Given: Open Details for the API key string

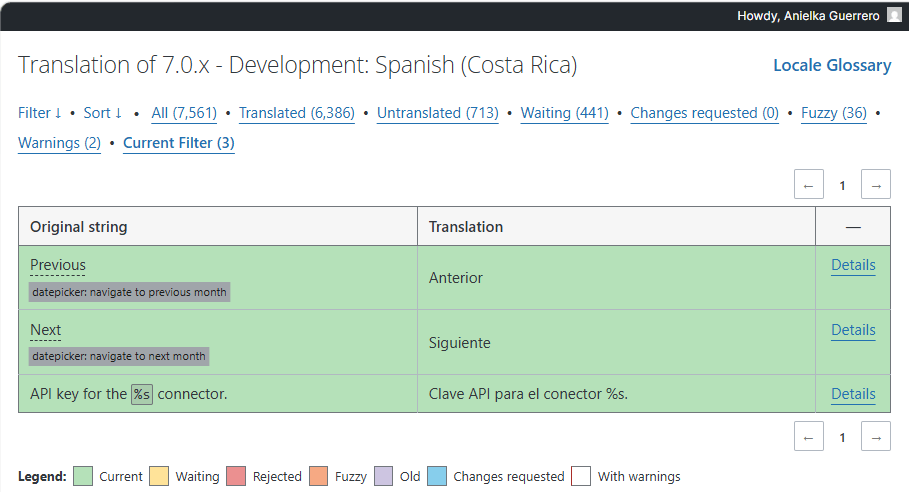Looking at the screenshot, I should (853, 394).
